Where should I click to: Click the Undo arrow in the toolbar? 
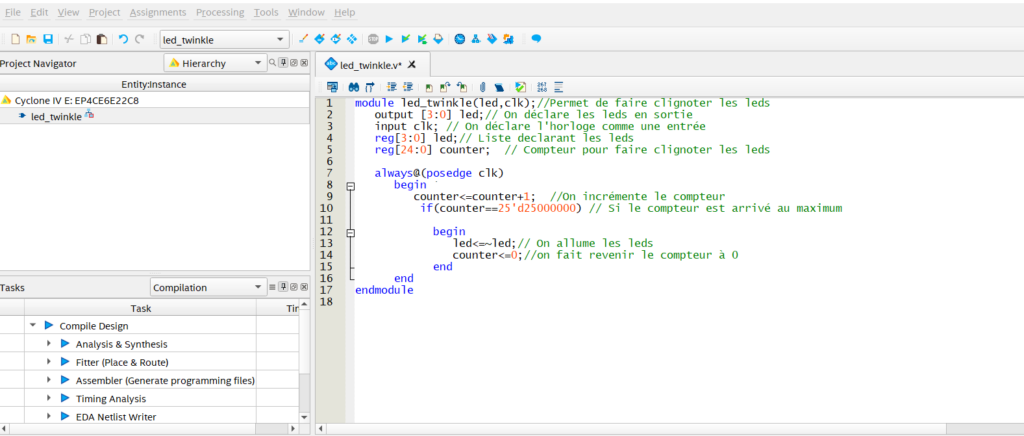click(x=123, y=39)
